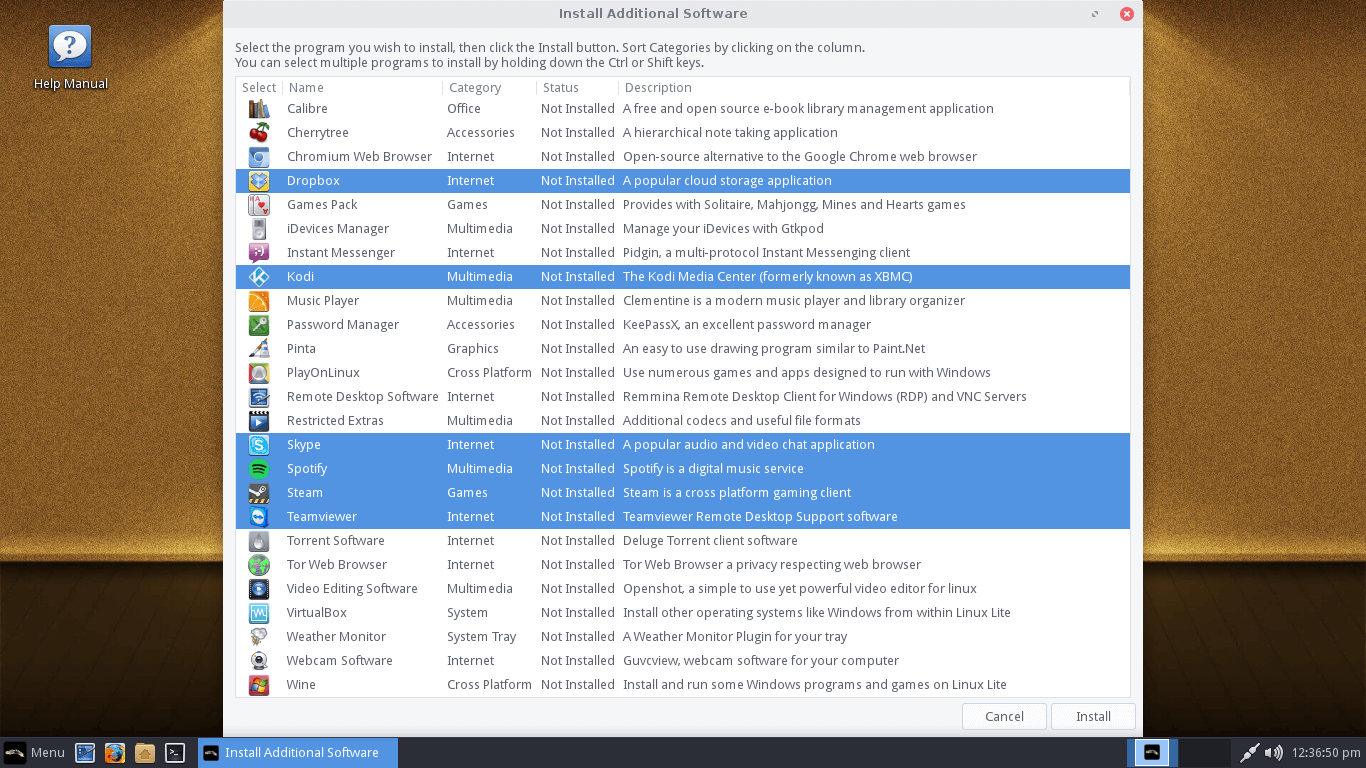This screenshot has width=1366, height=768.
Task: Open the Linux Lite Menu button
Action: coord(35,753)
